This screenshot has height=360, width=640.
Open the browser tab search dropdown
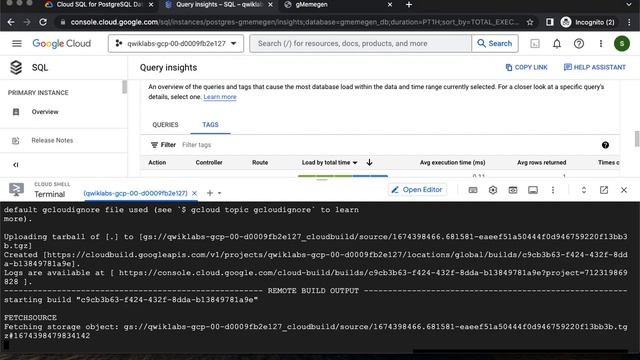pyautogui.click(x=629, y=4)
